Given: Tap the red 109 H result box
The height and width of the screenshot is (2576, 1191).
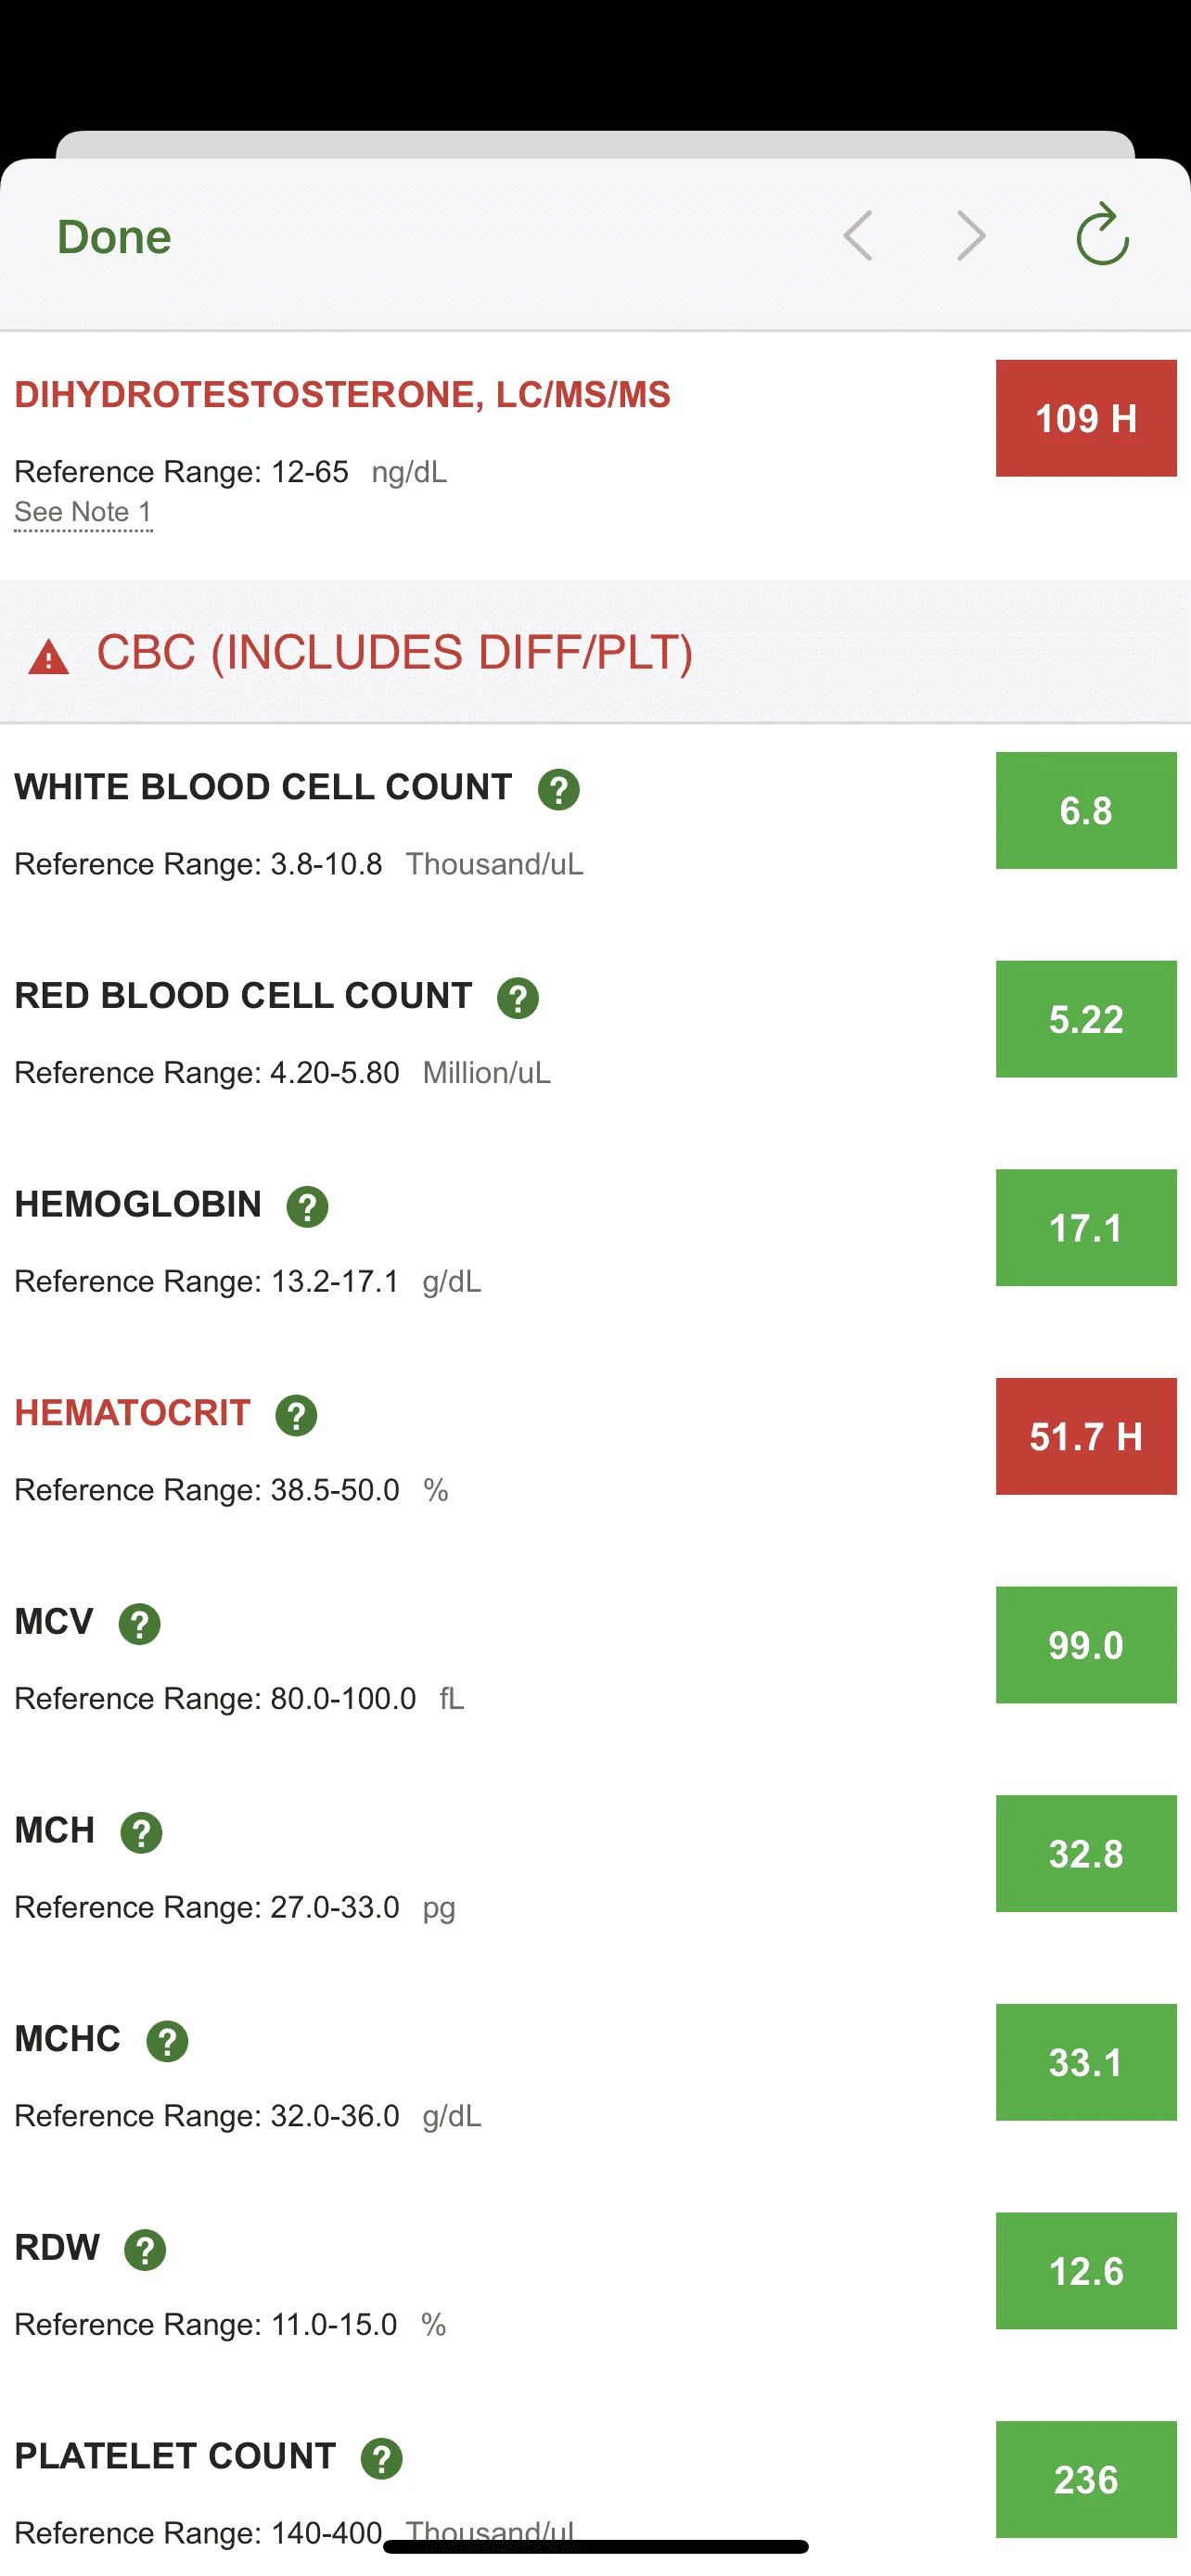Looking at the screenshot, I should coord(1086,418).
